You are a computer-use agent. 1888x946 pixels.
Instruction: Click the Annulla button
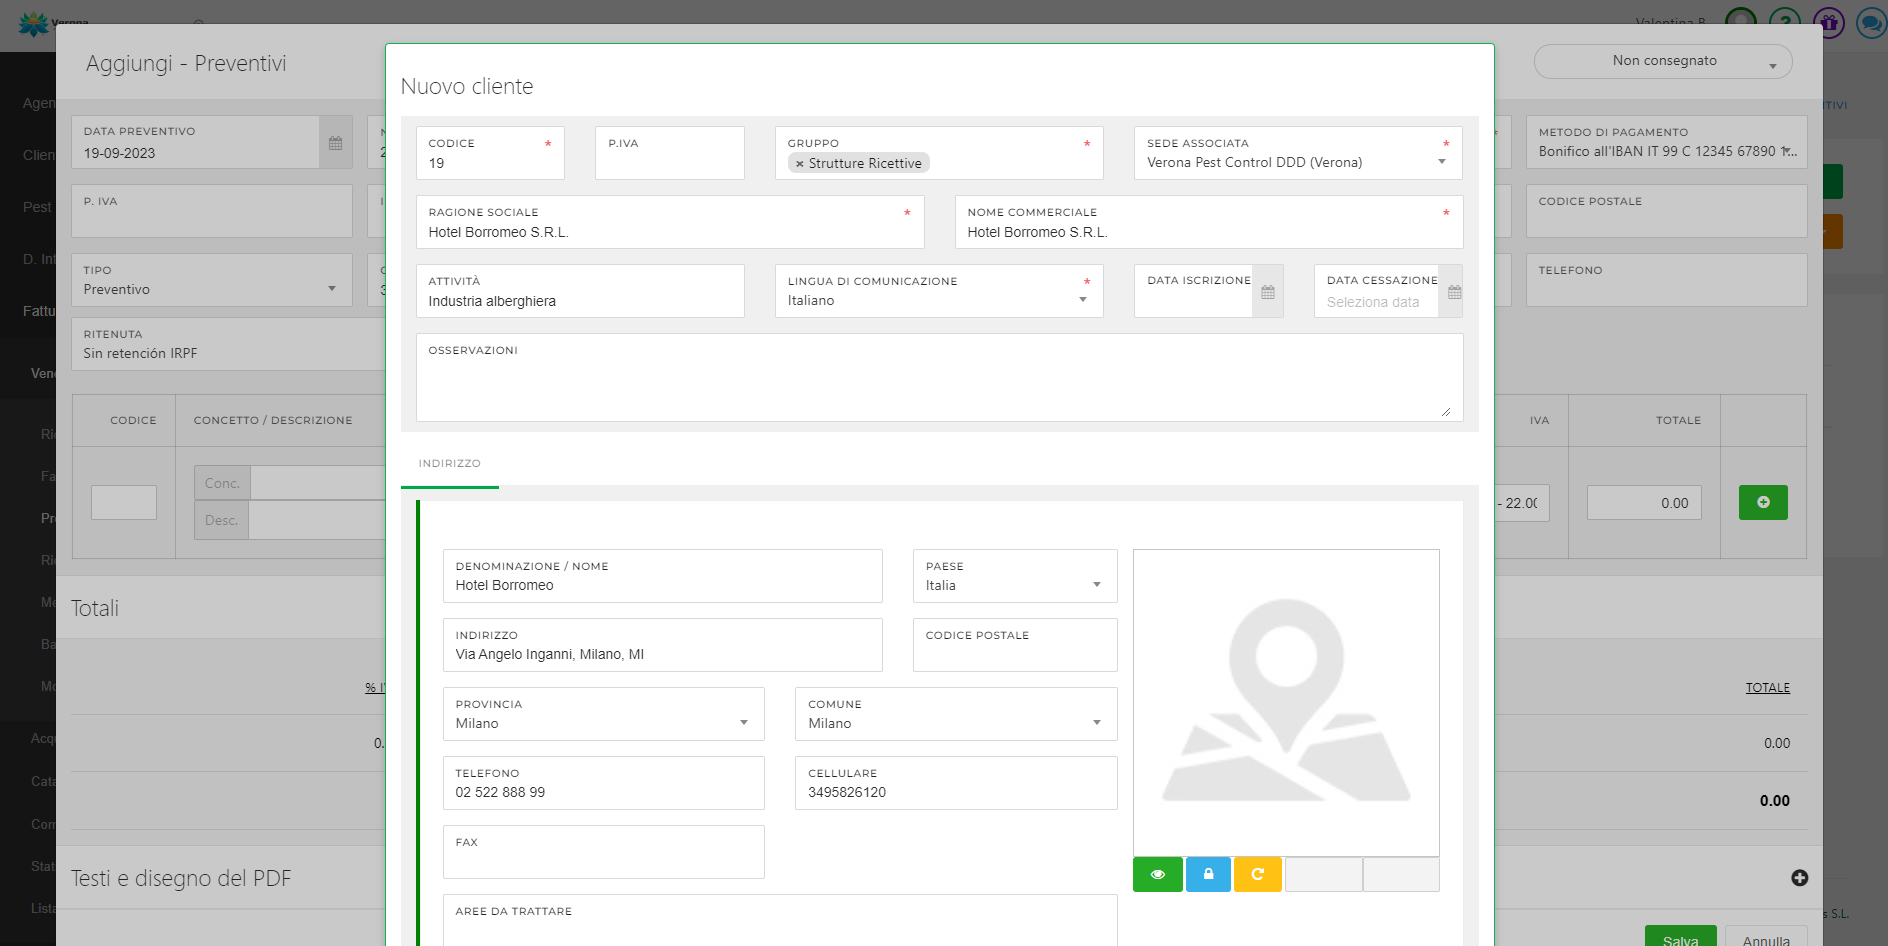pyautogui.click(x=1766, y=938)
